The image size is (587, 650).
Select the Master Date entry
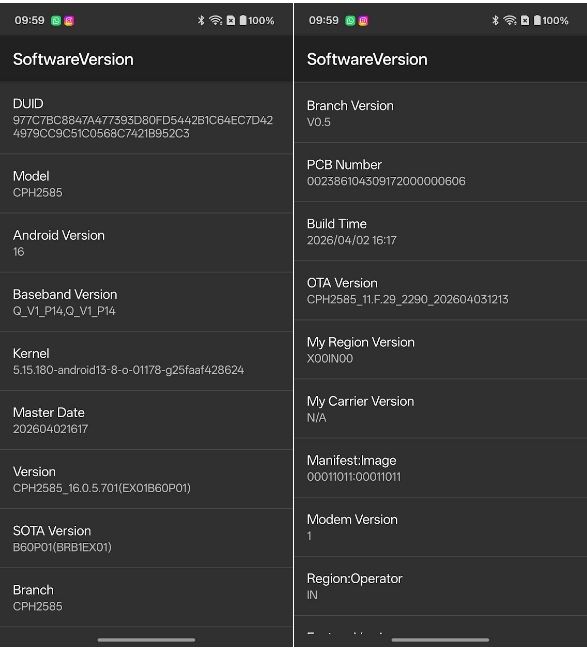tap(146, 420)
